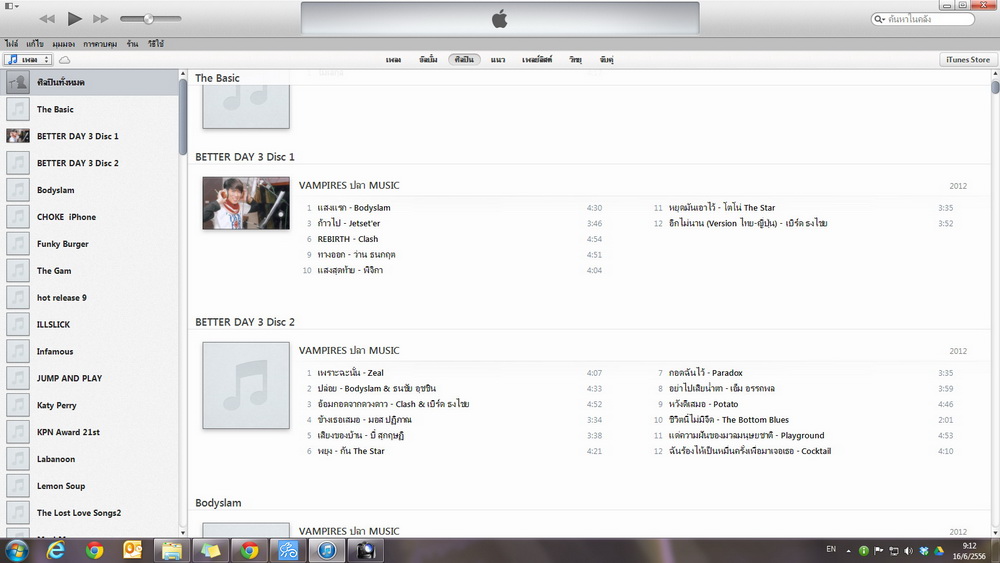1000x563 pixels.
Task: Select BETTER DAY 3 Disc 1 sidebar thumbnail
Action: click(x=18, y=136)
